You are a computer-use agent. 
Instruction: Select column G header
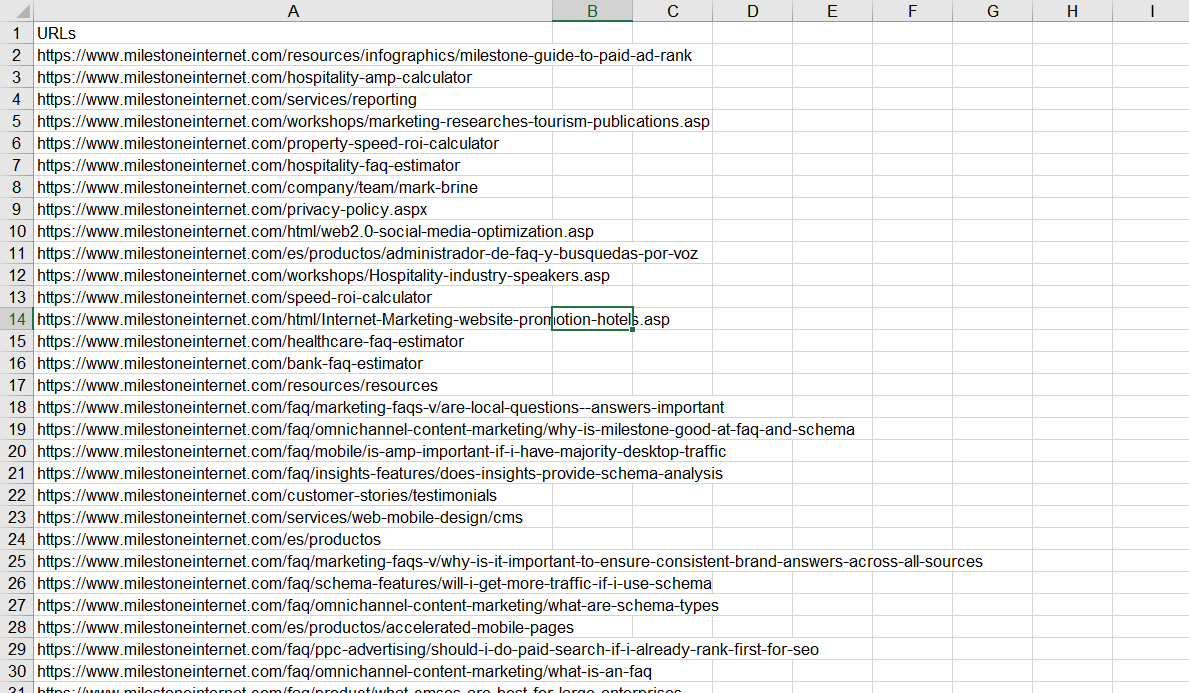point(993,11)
